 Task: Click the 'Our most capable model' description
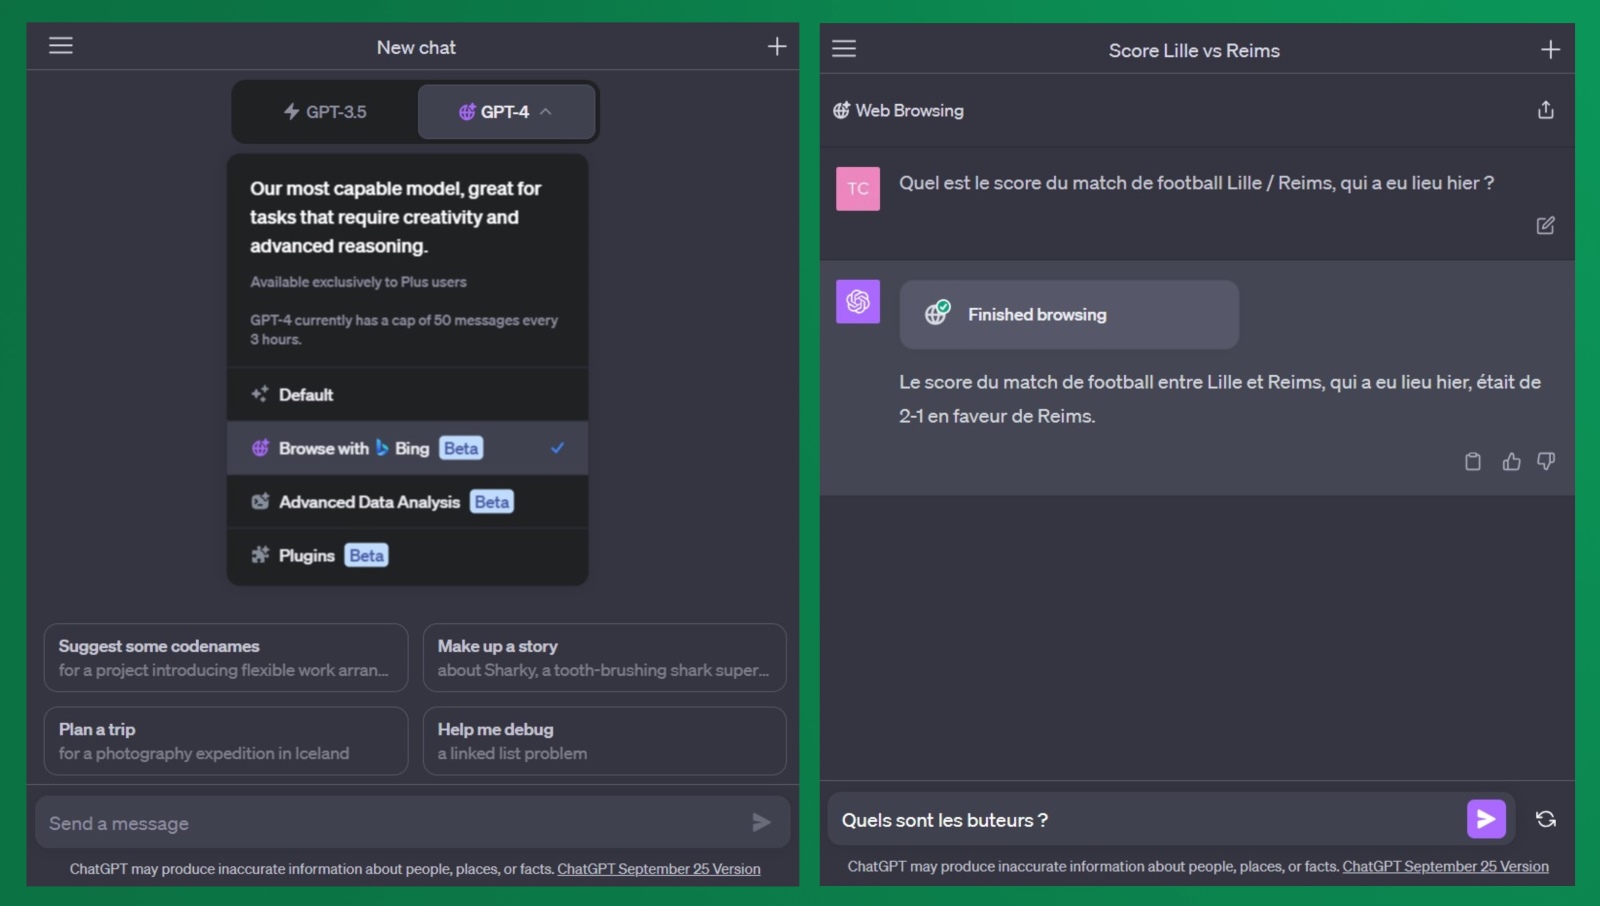(395, 217)
